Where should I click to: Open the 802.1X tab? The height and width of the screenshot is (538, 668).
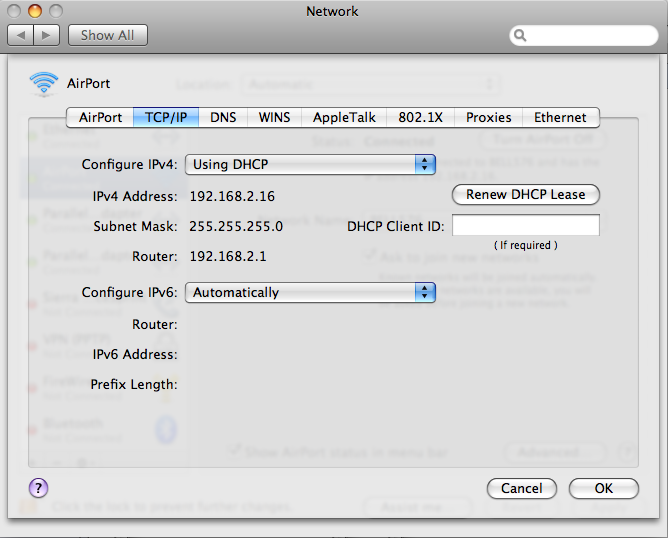pos(420,117)
